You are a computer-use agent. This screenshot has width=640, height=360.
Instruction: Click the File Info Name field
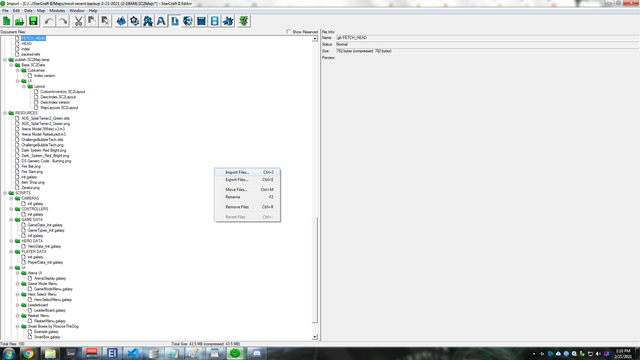tap(487, 38)
